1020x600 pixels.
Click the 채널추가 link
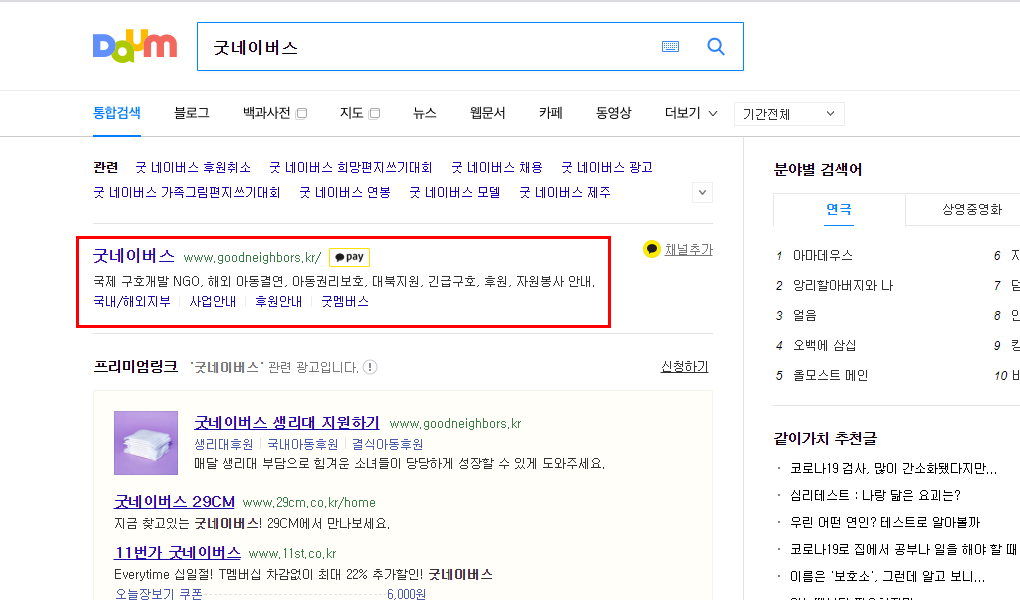click(x=689, y=250)
